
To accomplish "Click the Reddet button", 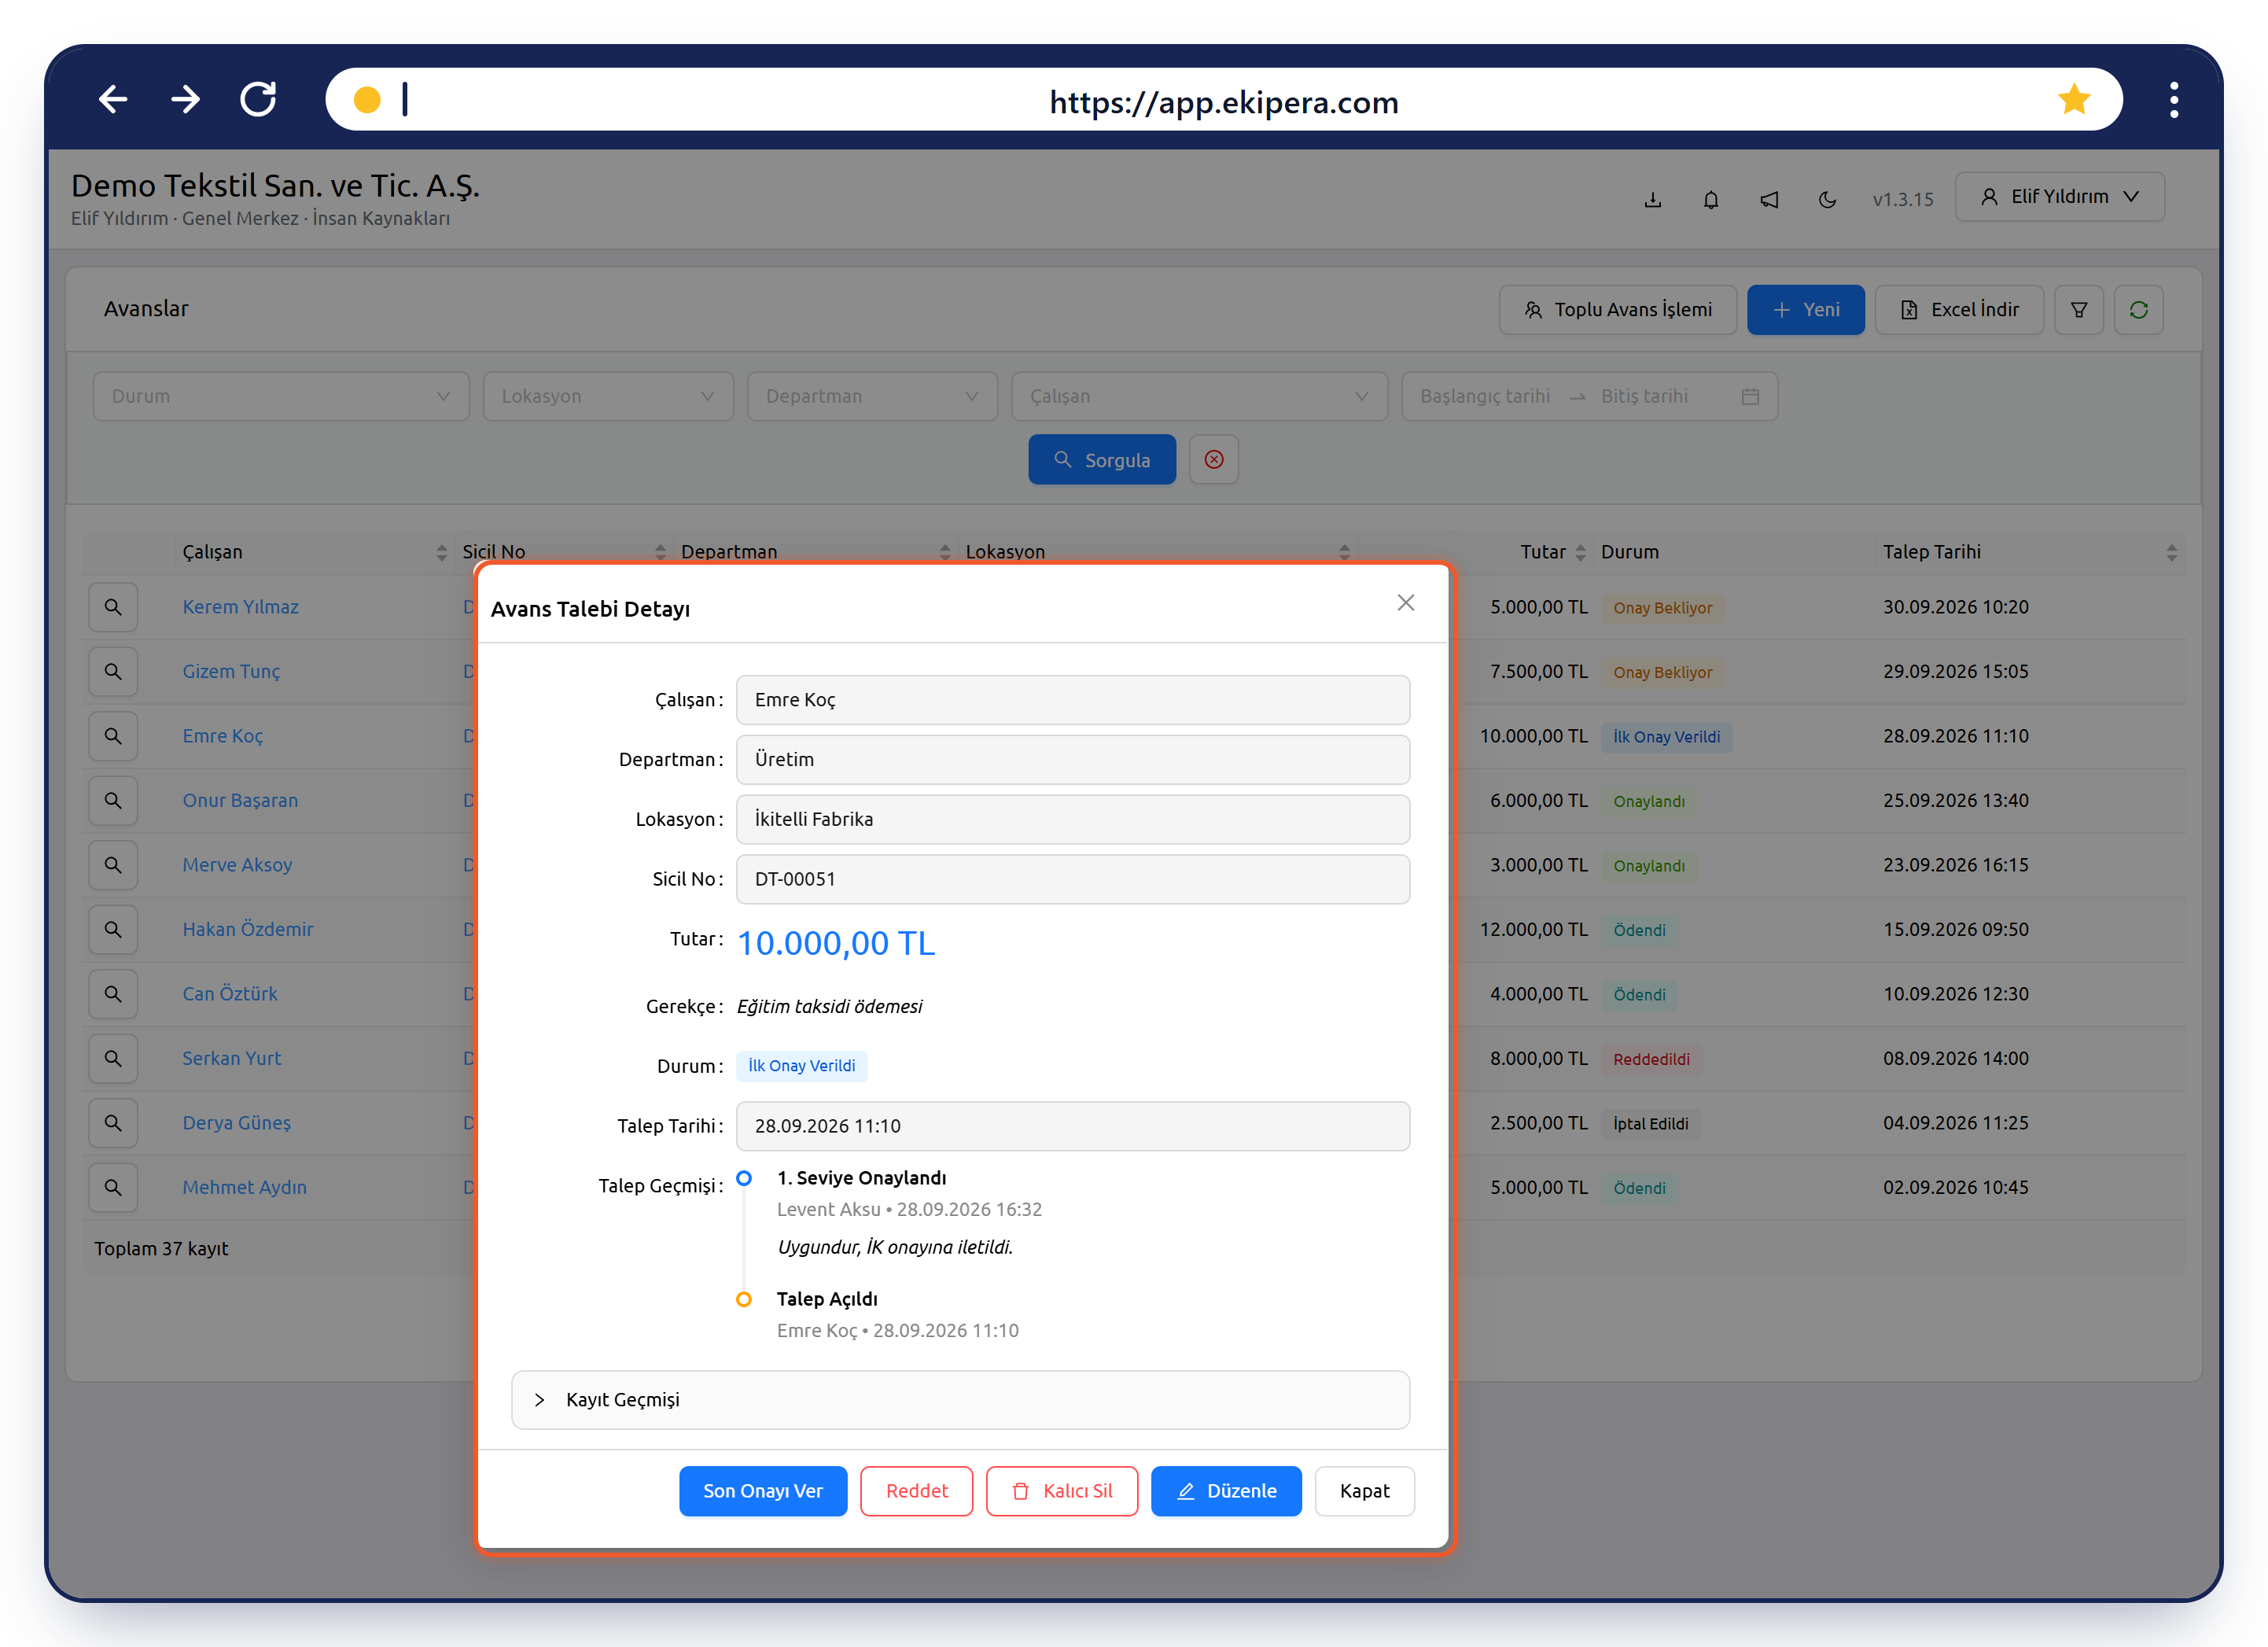I will coord(916,1491).
